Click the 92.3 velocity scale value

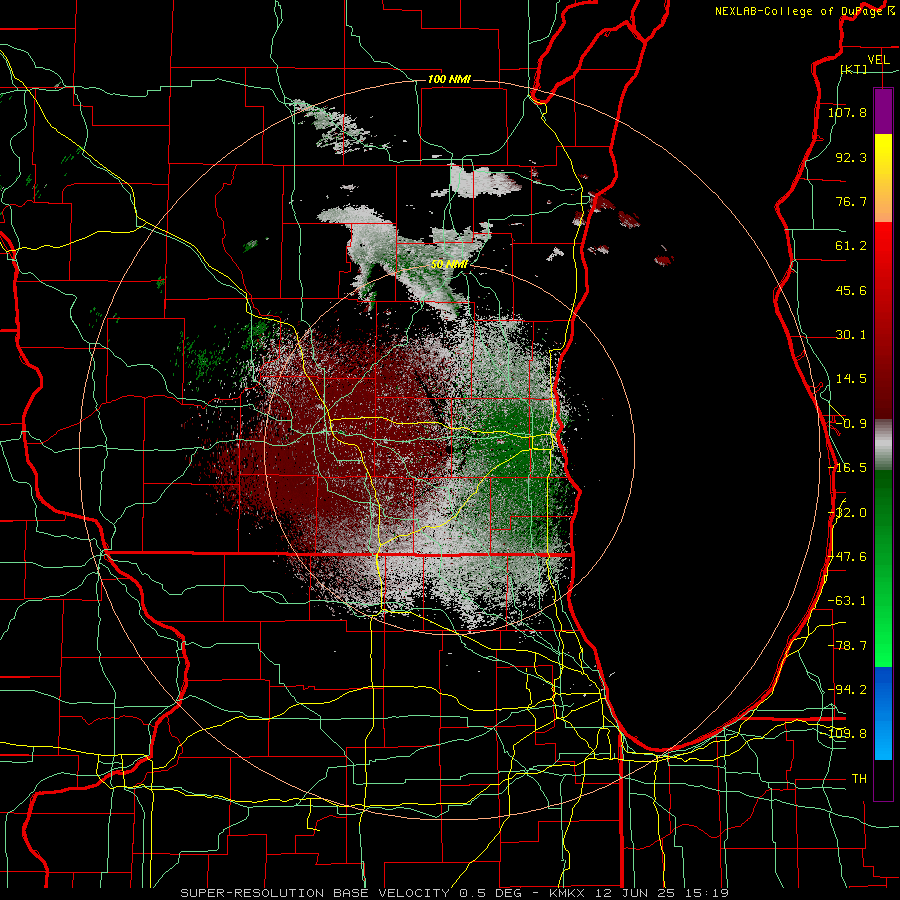click(851, 157)
